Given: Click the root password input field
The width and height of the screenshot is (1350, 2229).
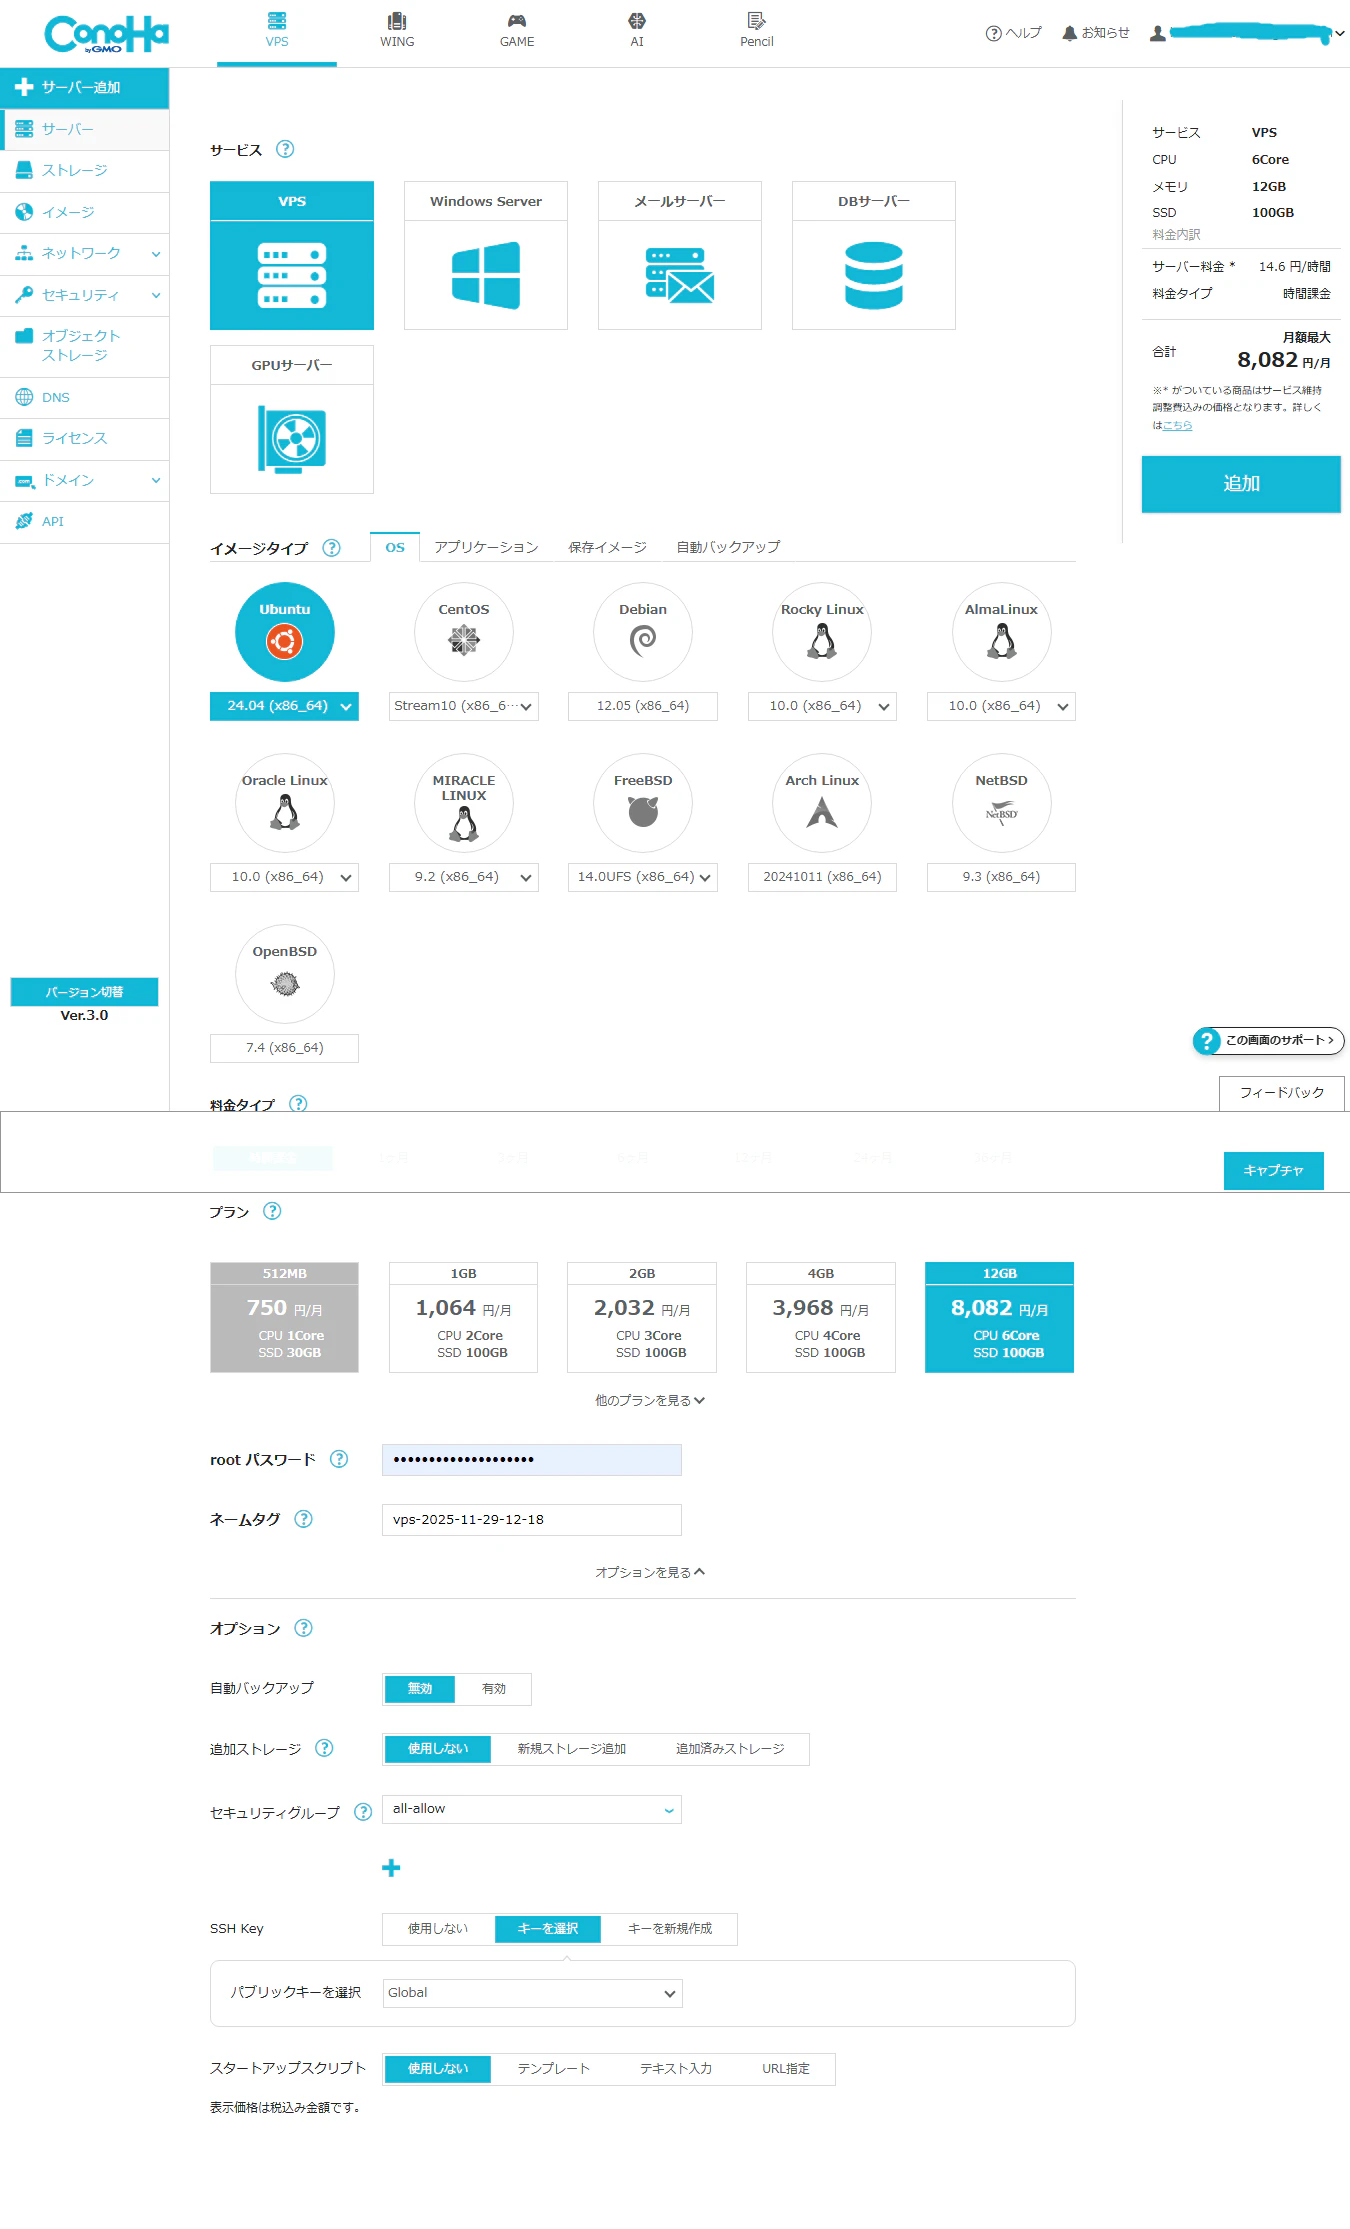Looking at the screenshot, I should coord(532,1460).
